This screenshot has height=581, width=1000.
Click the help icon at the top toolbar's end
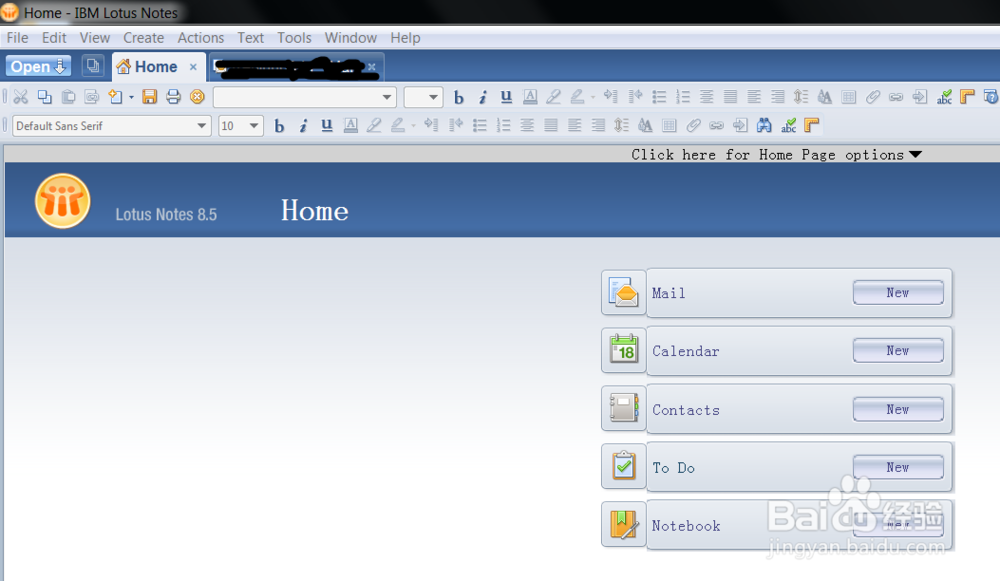tap(990, 97)
